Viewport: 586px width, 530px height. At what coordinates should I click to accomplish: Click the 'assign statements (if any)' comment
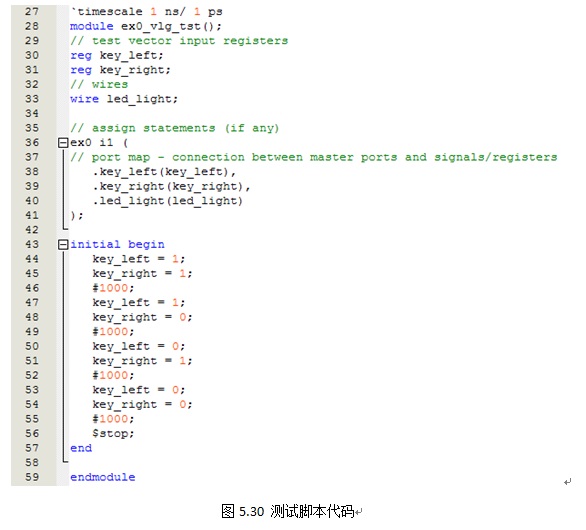coord(175,128)
